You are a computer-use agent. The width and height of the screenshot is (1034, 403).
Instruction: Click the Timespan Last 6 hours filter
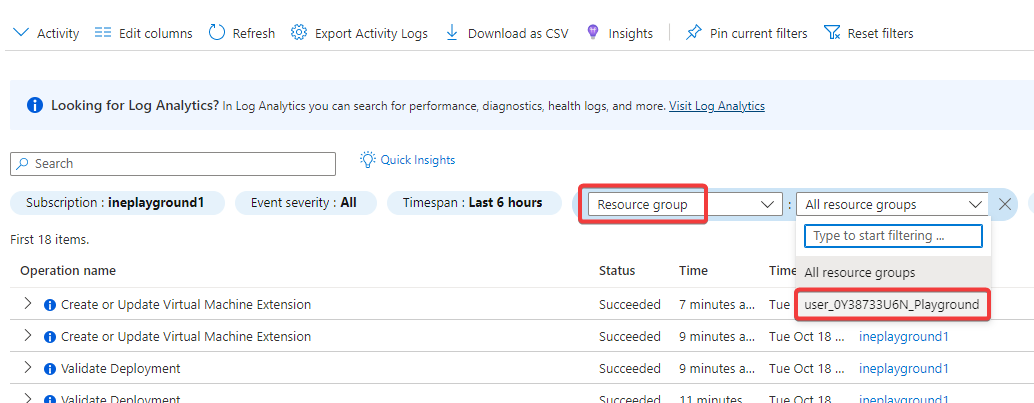coord(472,203)
